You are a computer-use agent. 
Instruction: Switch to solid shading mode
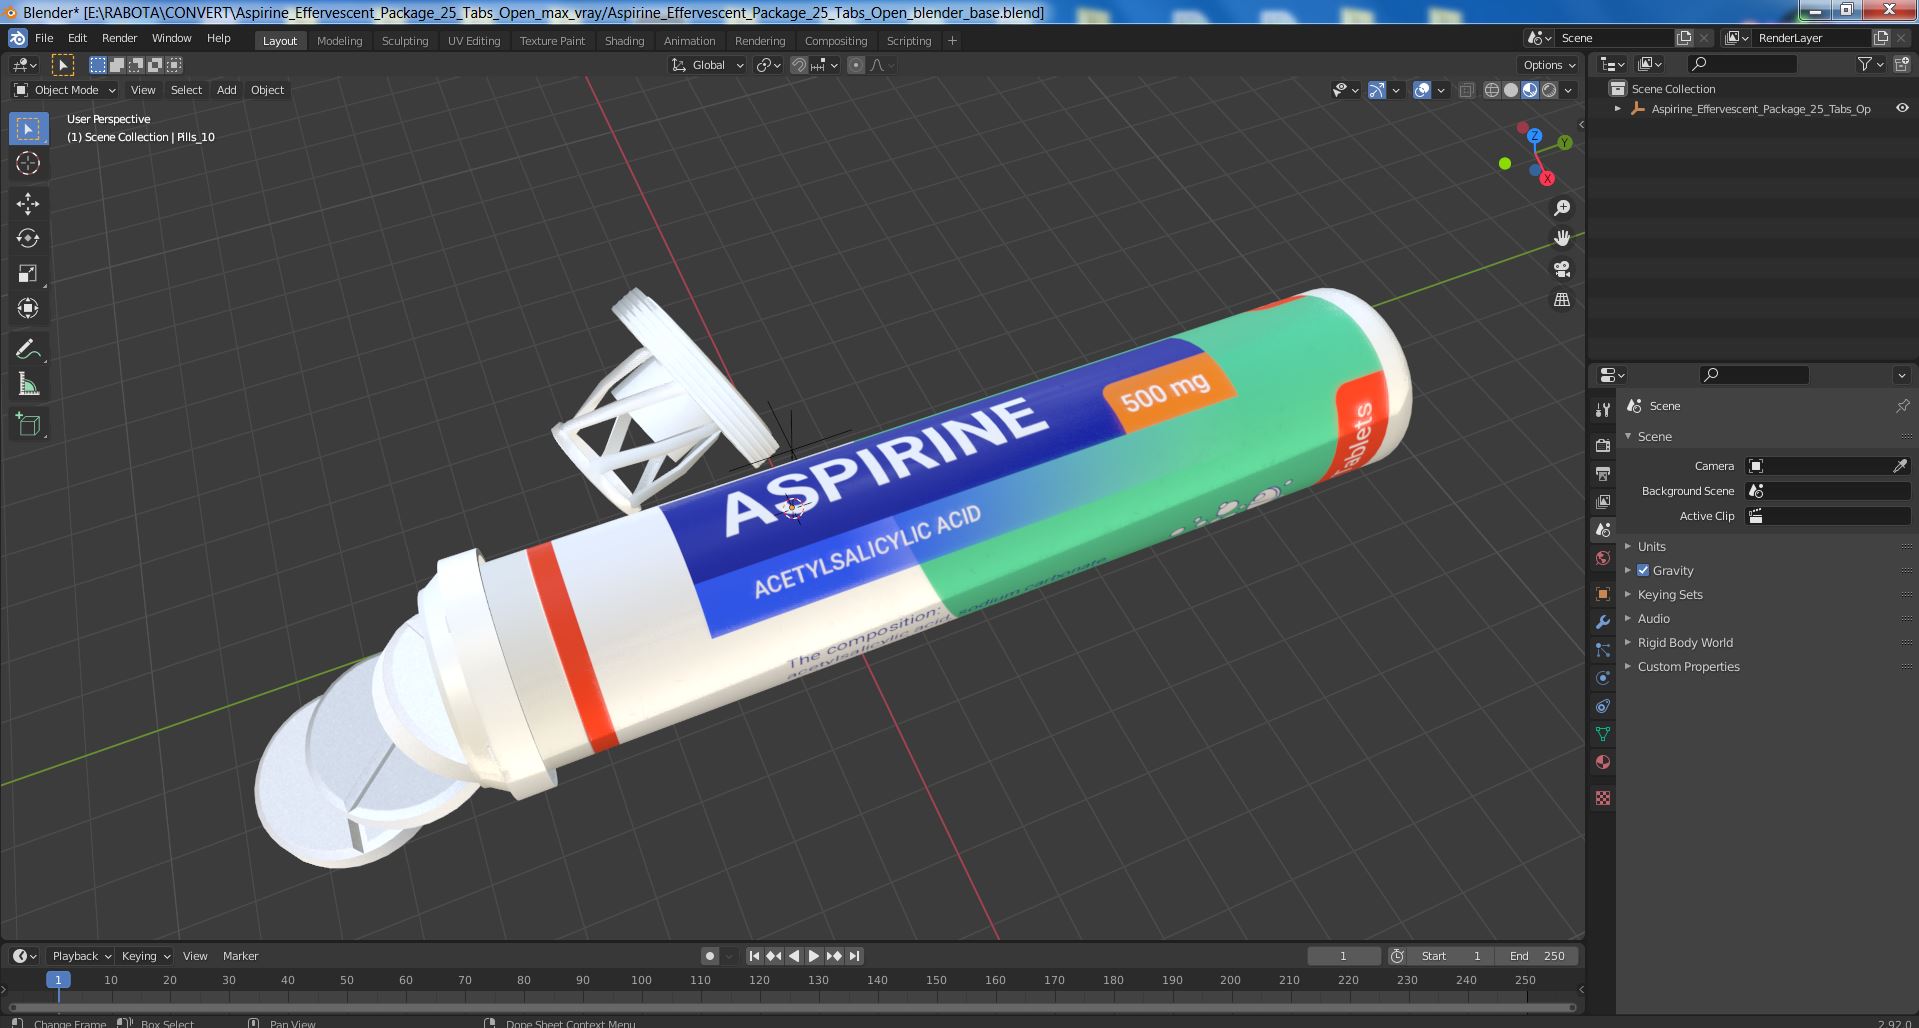click(x=1511, y=90)
